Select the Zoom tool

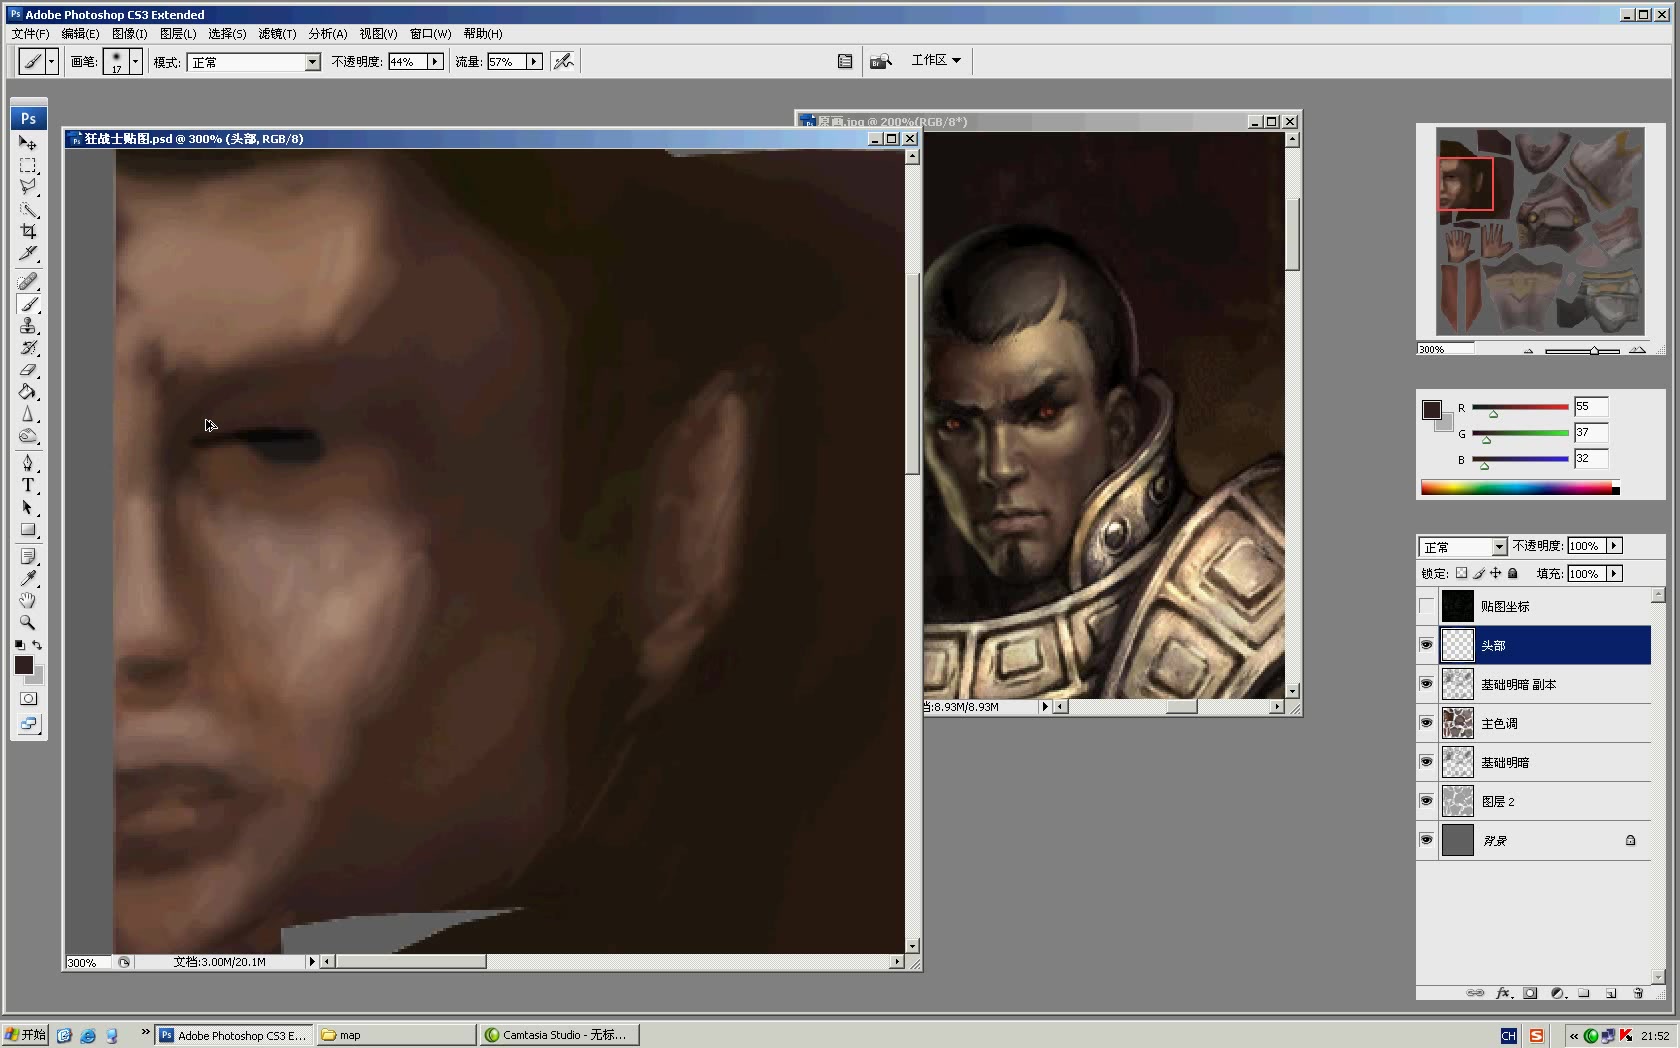28,623
